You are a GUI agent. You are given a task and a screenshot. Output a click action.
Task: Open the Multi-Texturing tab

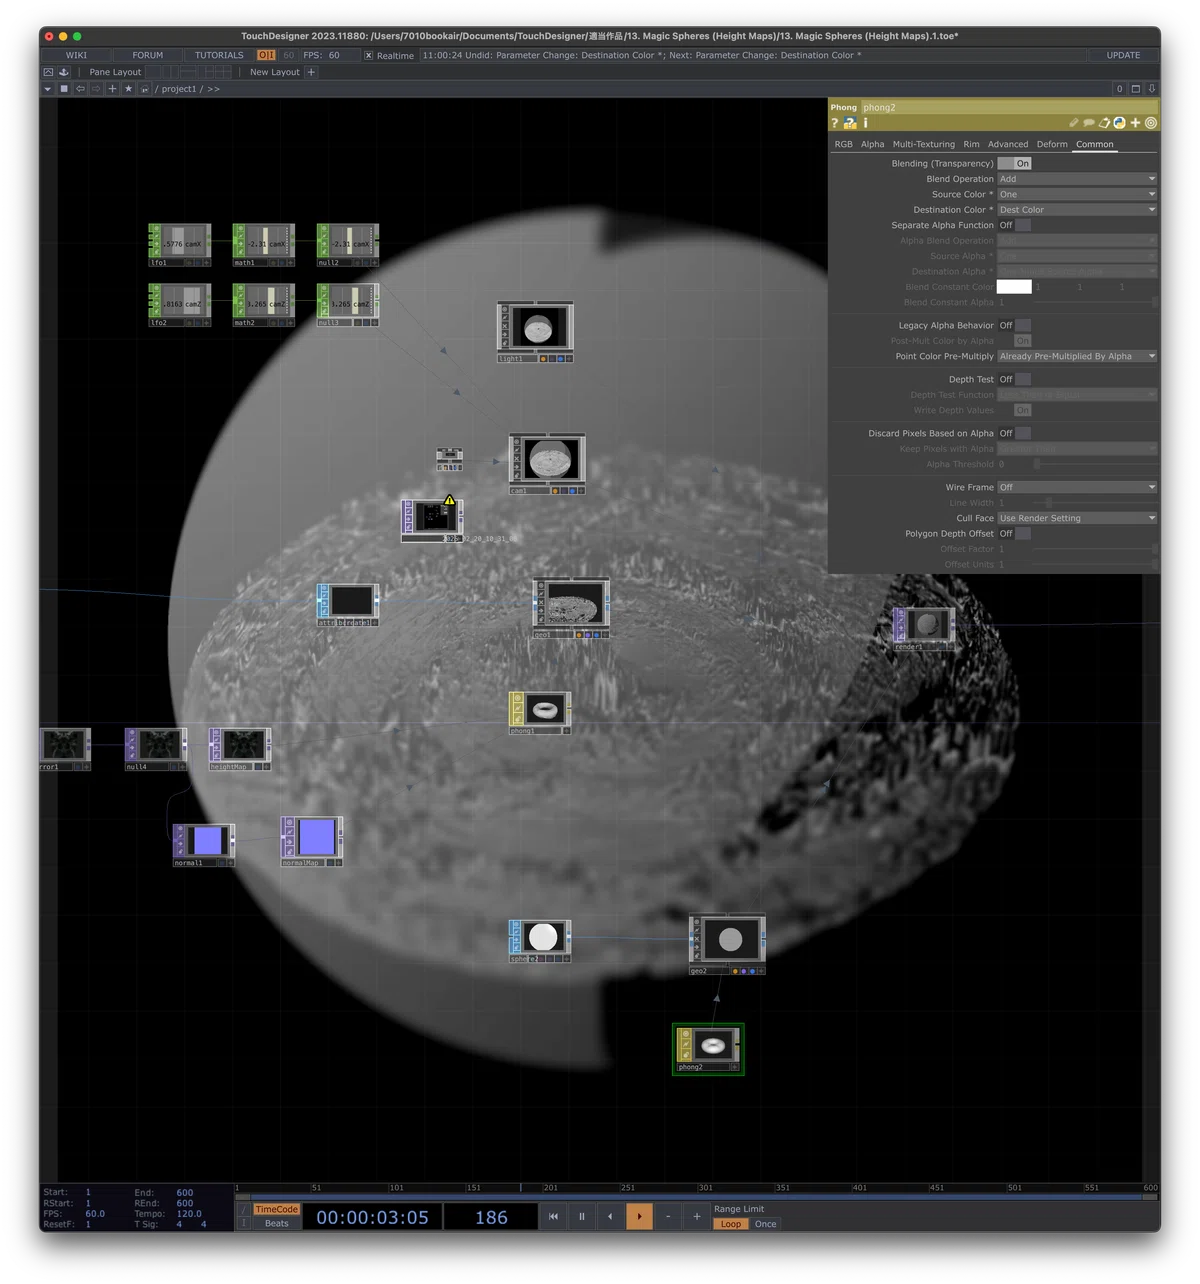[x=923, y=144]
